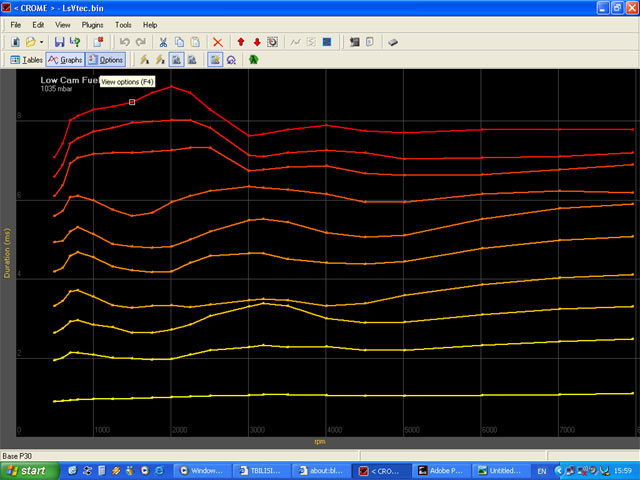The width and height of the screenshot is (640, 480).
Task: Open the Plugins menu
Action: point(93,24)
